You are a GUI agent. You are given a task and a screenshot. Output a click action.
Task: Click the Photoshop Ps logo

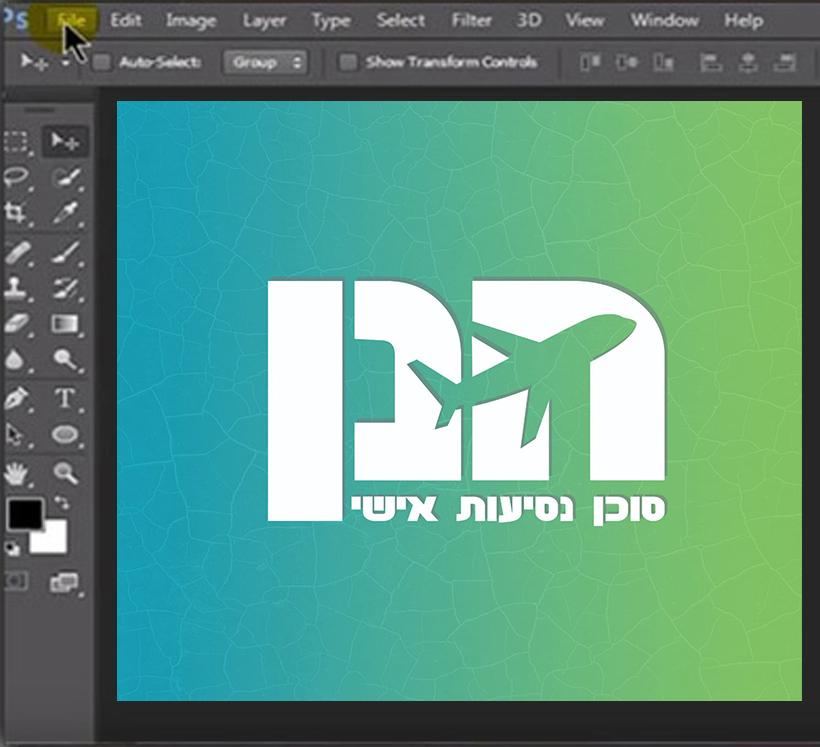[x=16, y=21]
